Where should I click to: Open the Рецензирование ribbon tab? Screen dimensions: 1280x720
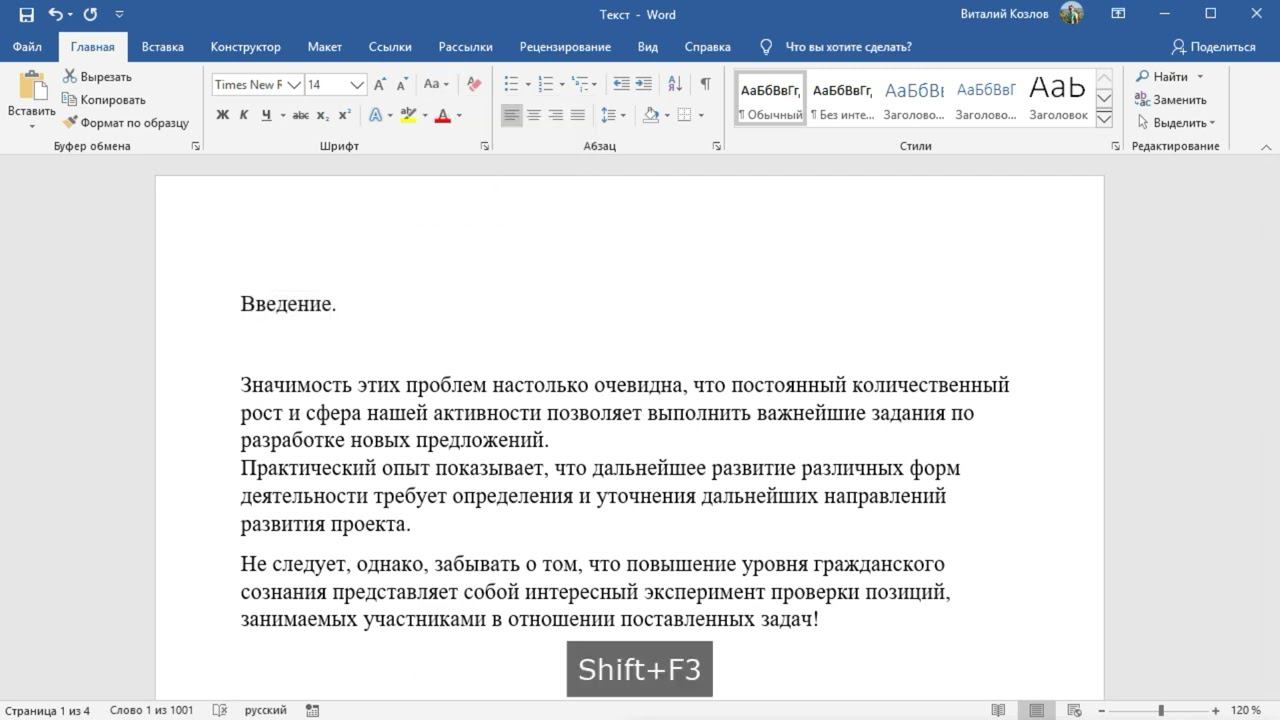pyautogui.click(x=565, y=47)
